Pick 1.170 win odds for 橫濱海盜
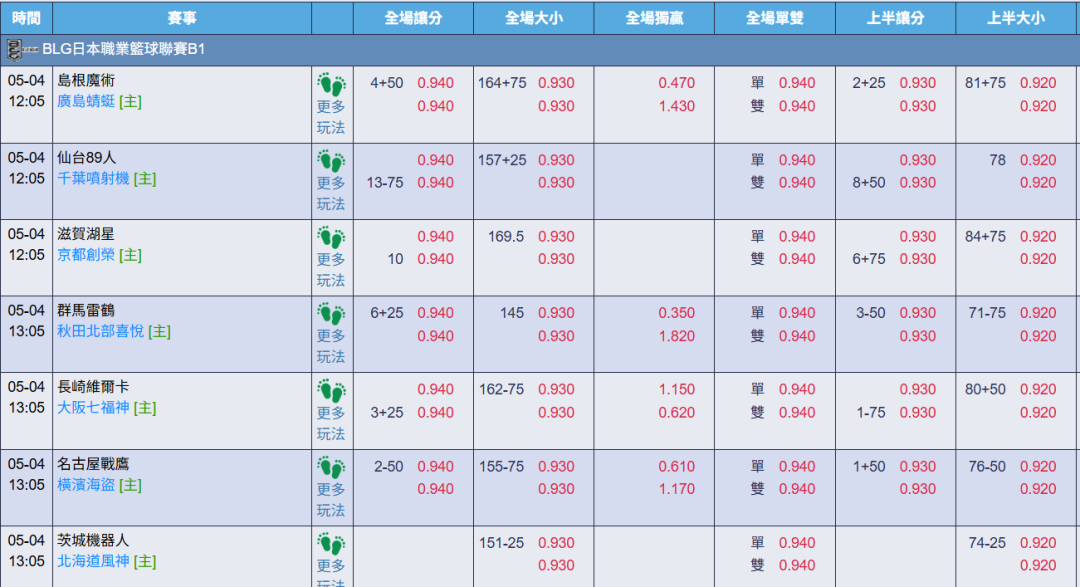This screenshot has height=587, width=1080. 677,489
